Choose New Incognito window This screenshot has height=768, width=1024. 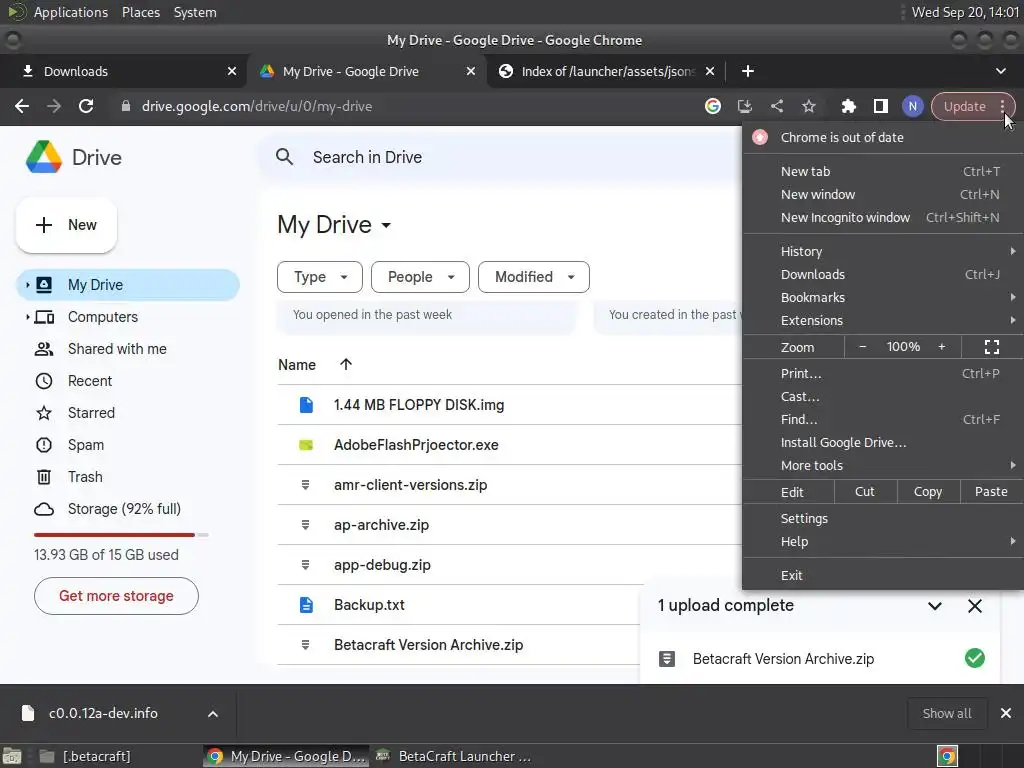pyautogui.click(x=883, y=217)
